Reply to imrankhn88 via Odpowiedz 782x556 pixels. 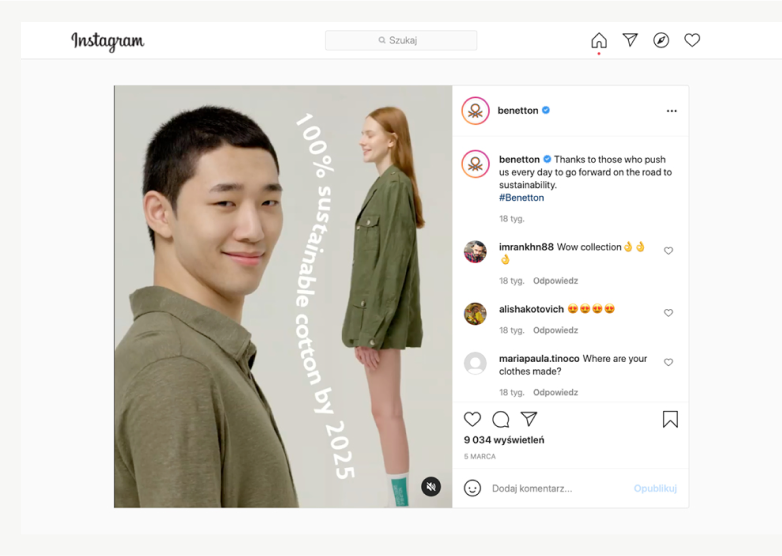pos(556,281)
